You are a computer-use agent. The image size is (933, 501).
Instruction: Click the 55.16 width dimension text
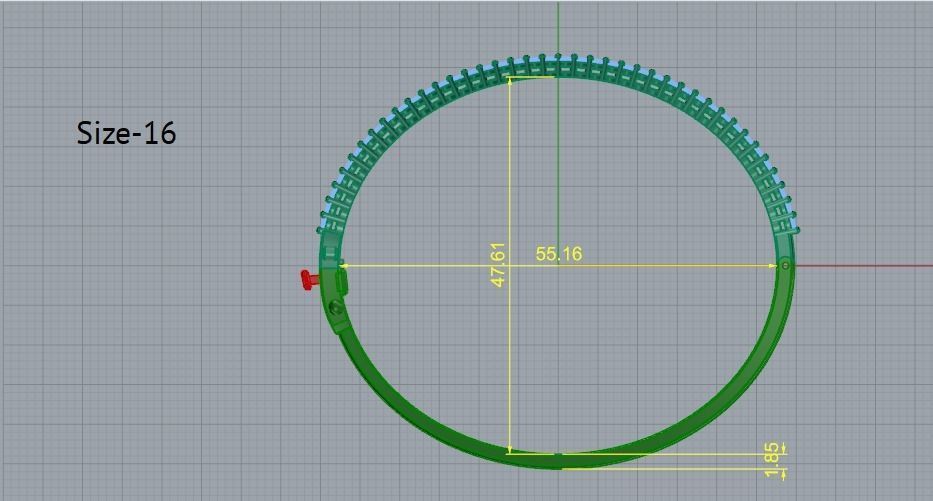coord(559,254)
